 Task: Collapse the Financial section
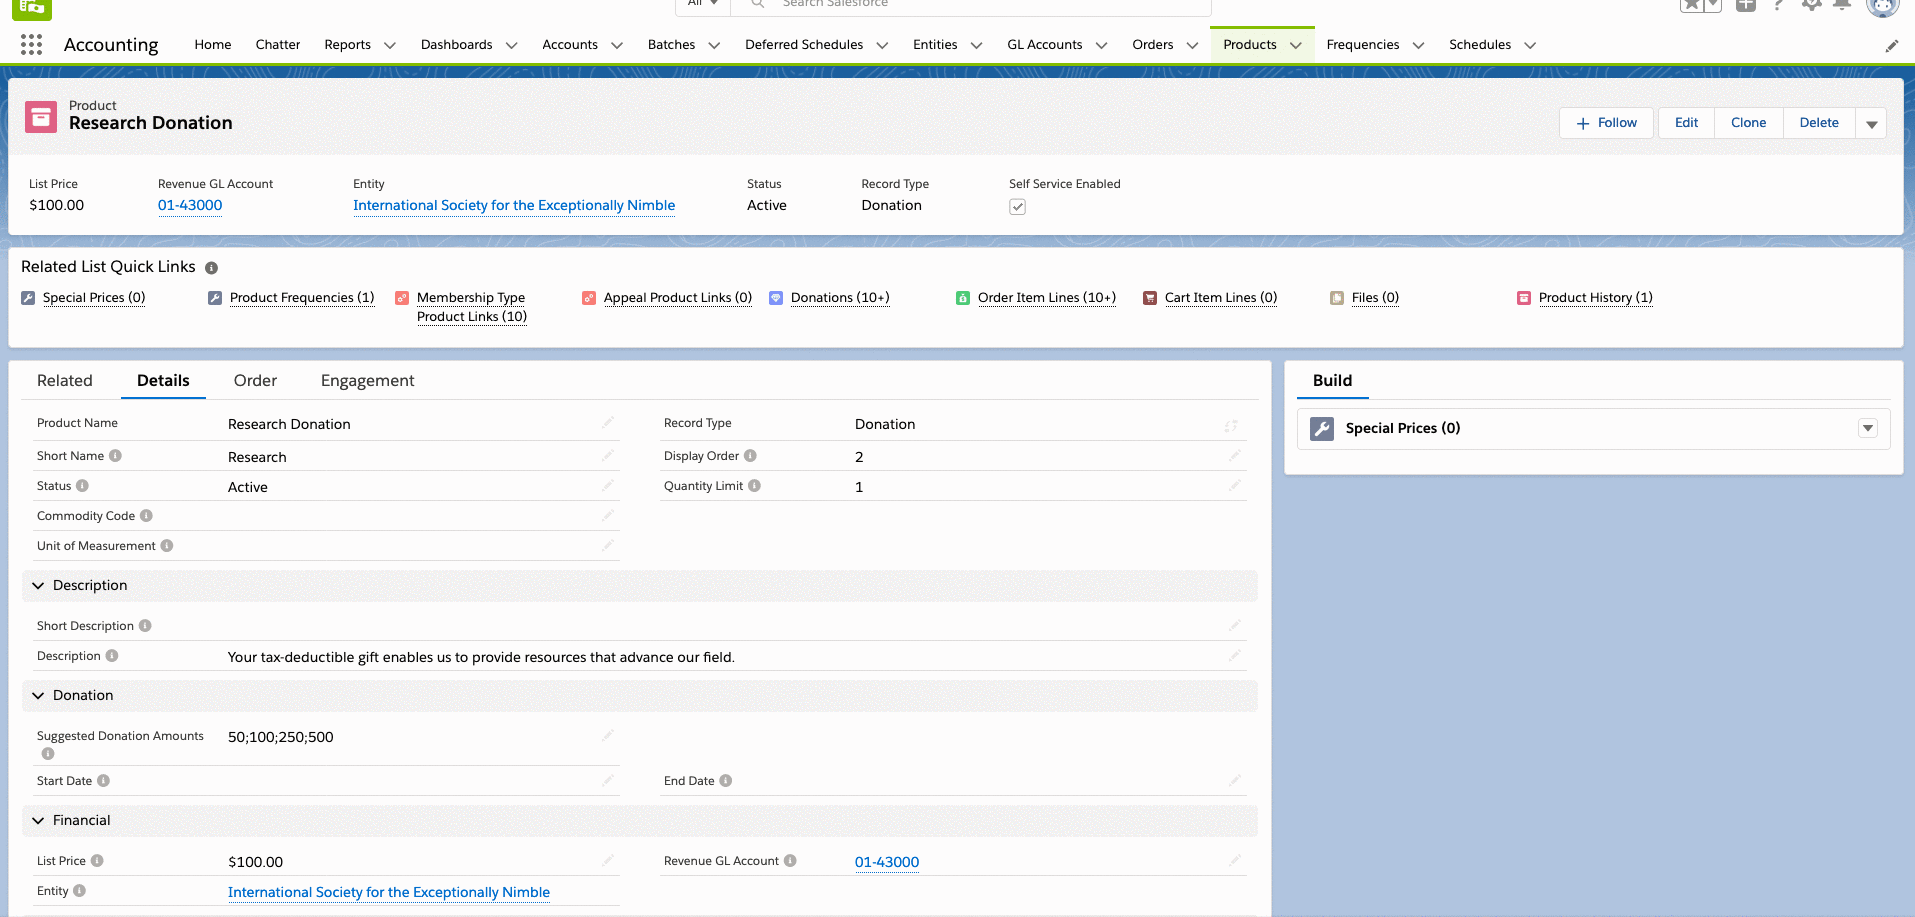pyautogui.click(x=39, y=821)
